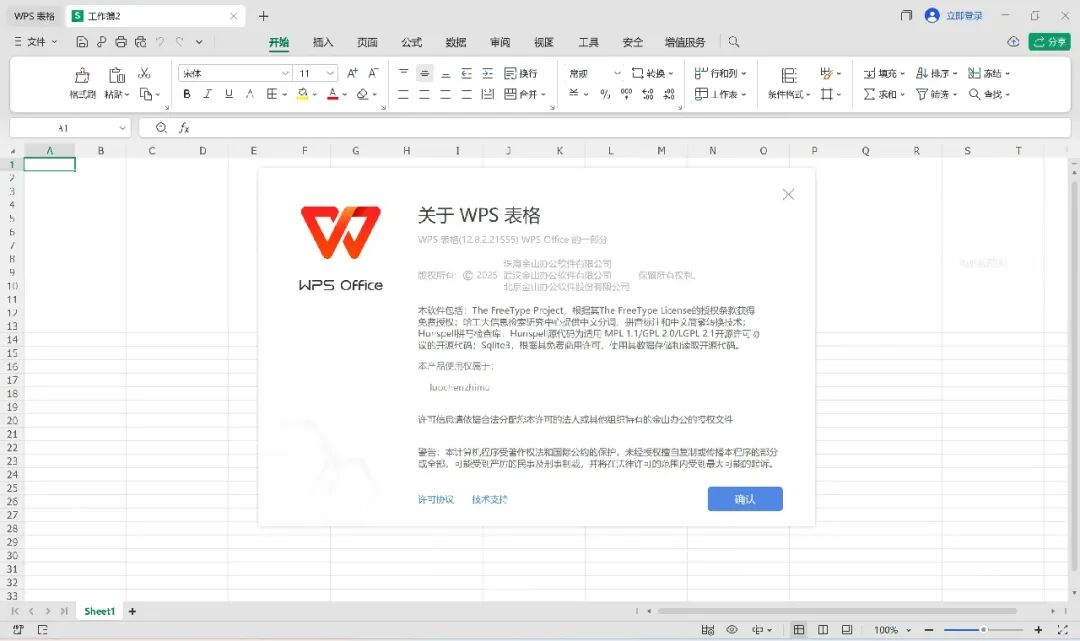Image resolution: width=1080 pixels, height=641 pixels.
Task: Click the decrease decimal places icon
Action: [669, 94]
